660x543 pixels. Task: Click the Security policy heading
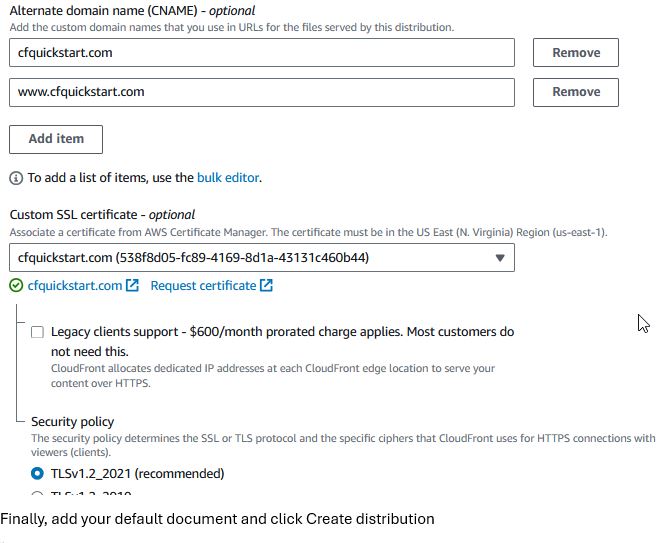72,422
